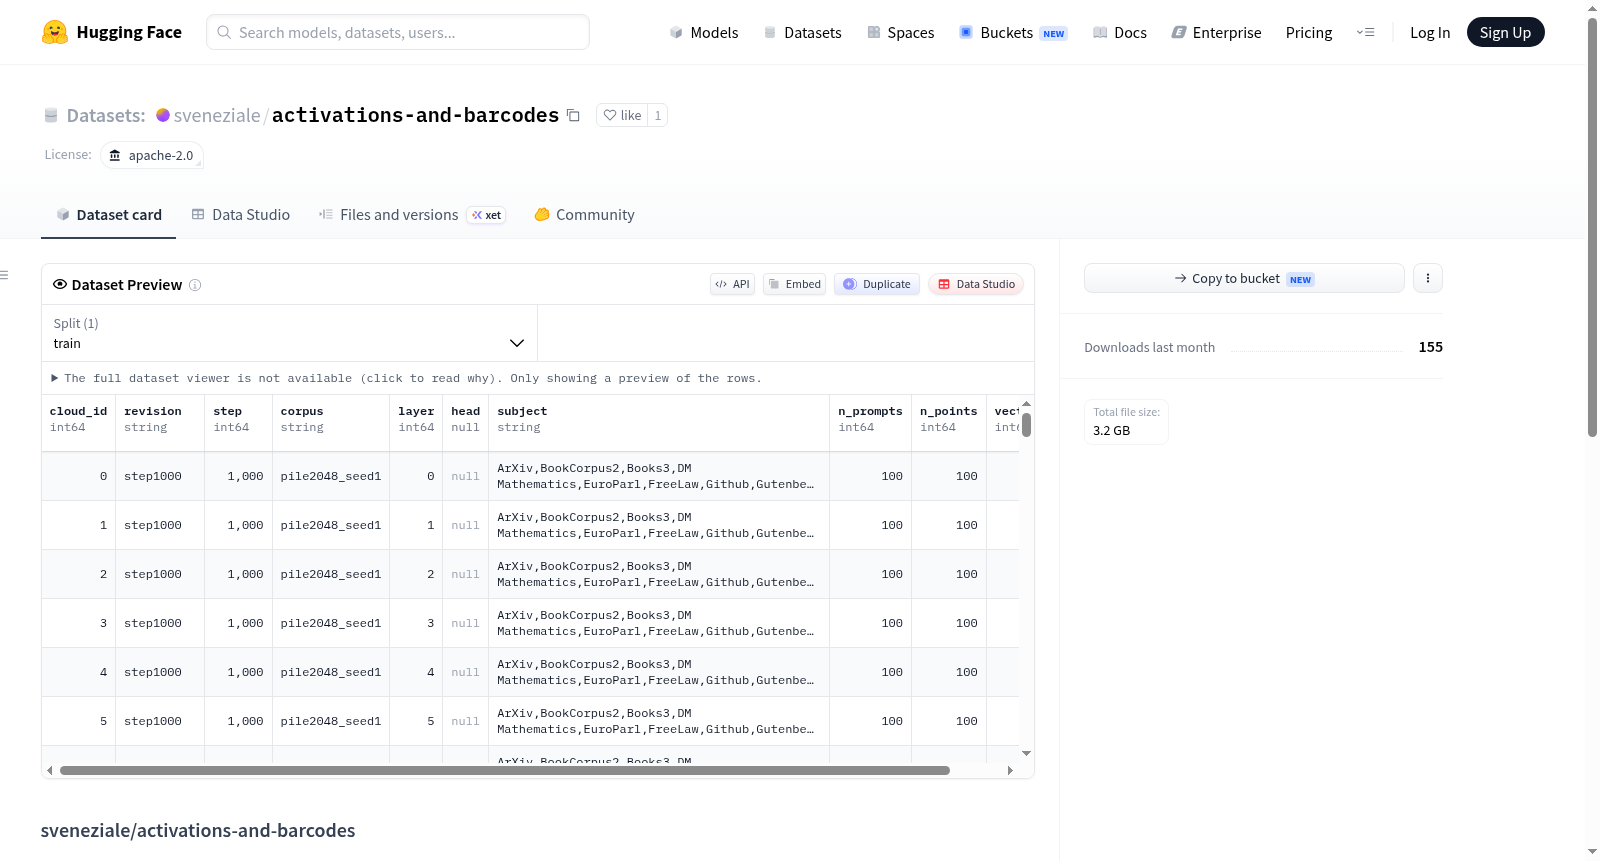The image size is (1600, 861).
Task: Click the pile2048_seed1 cell in row 2
Action: (331, 574)
